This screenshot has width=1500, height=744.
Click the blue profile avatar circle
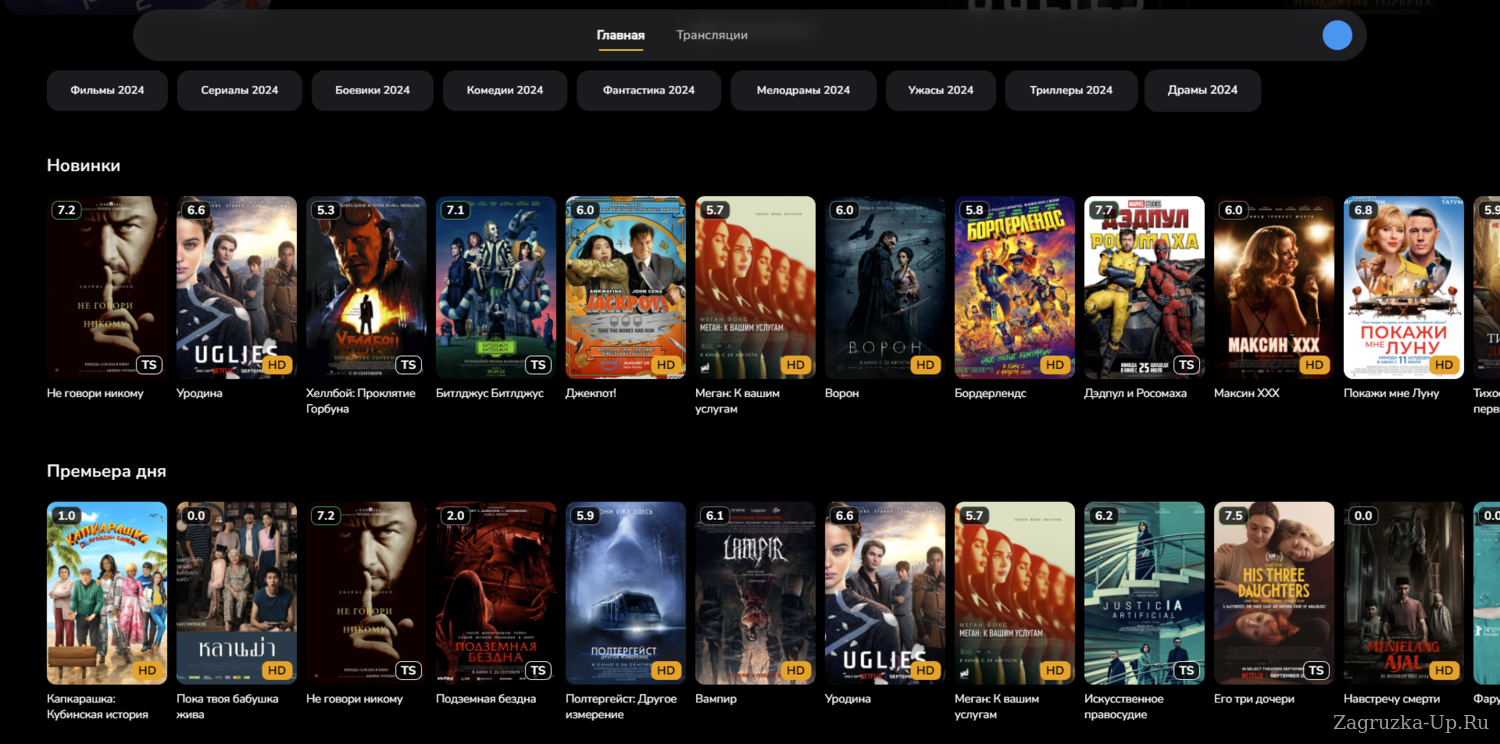[x=1337, y=35]
